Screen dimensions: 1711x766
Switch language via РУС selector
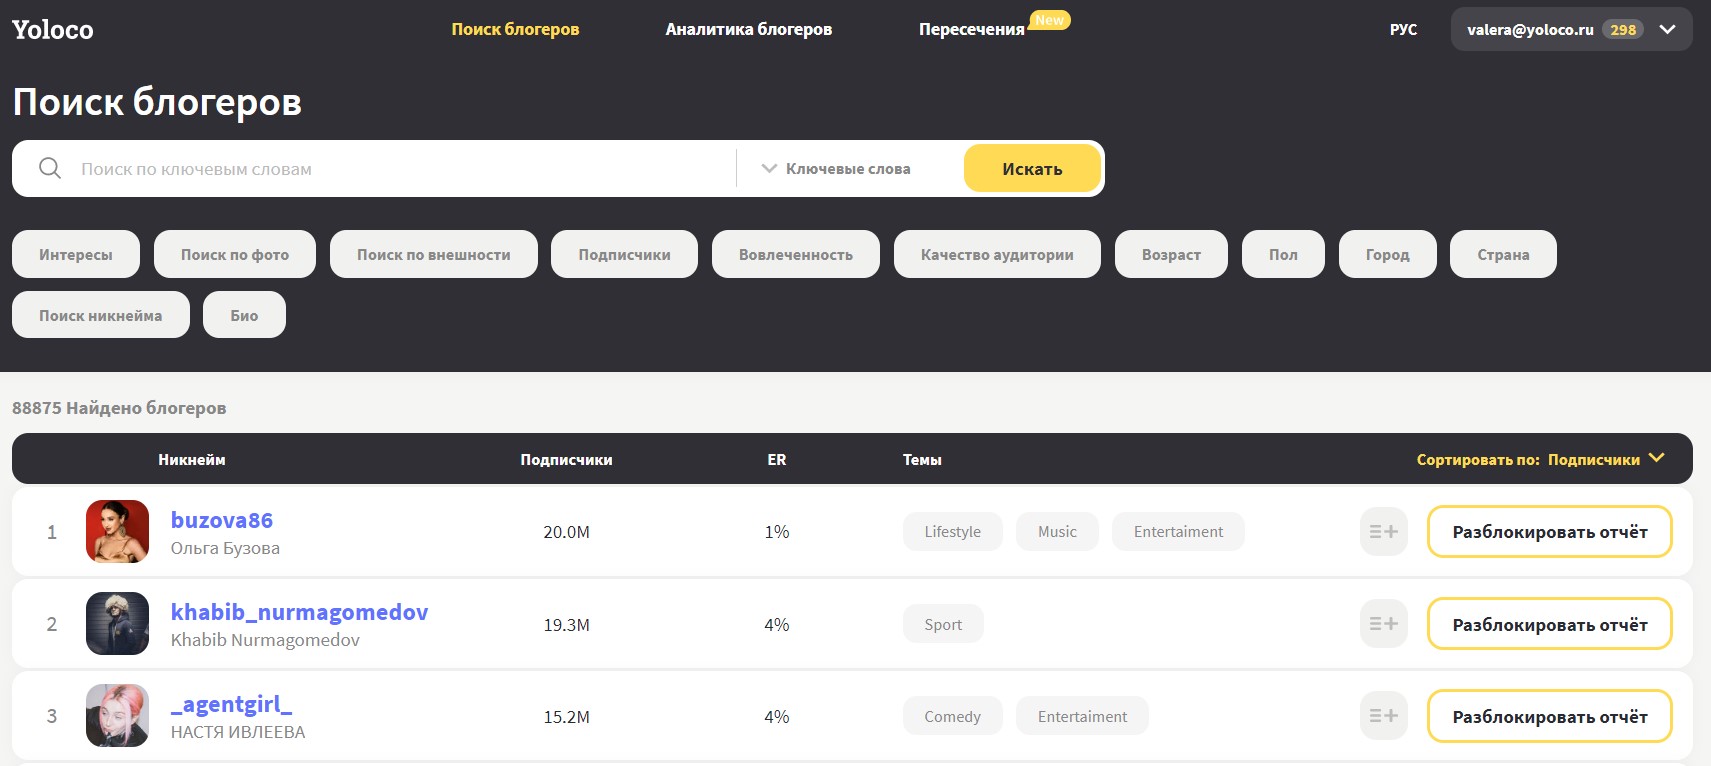tap(1403, 30)
